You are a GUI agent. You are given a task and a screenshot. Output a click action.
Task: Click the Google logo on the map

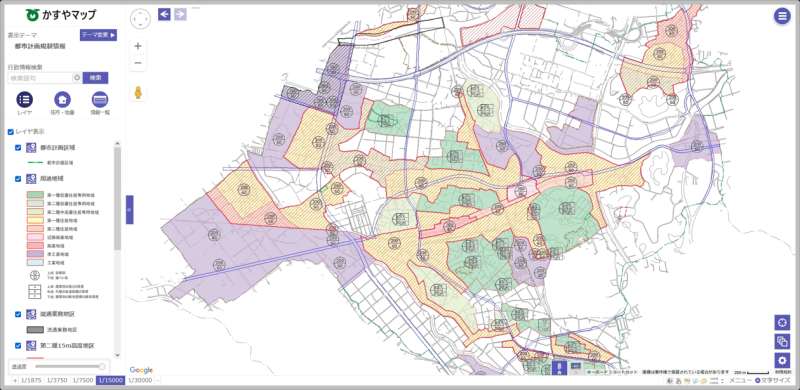[x=141, y=370]
